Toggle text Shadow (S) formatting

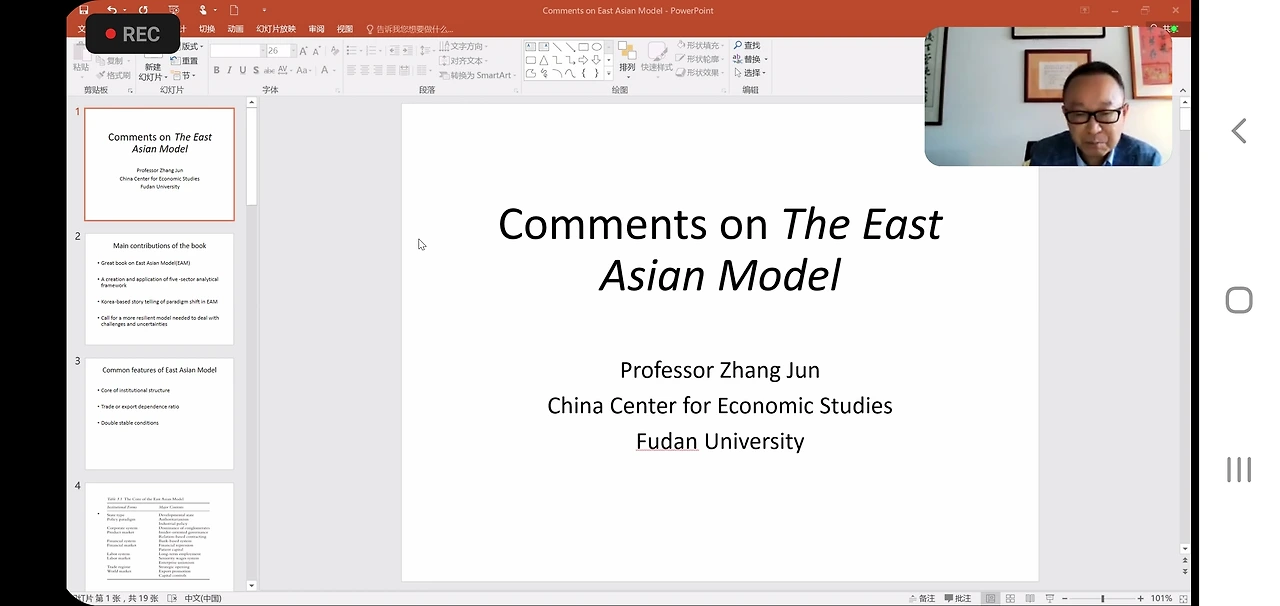(x=256, y=70)
